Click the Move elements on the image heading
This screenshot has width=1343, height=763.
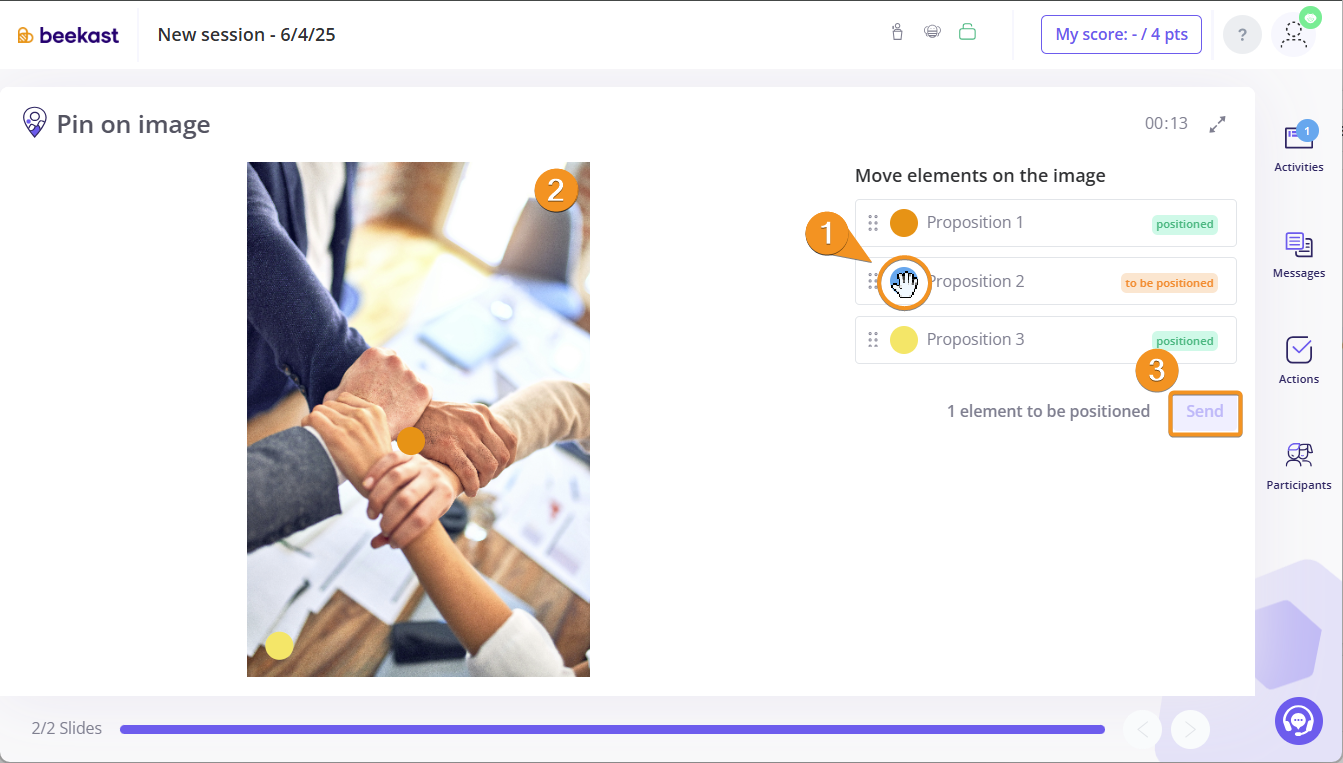980,176
